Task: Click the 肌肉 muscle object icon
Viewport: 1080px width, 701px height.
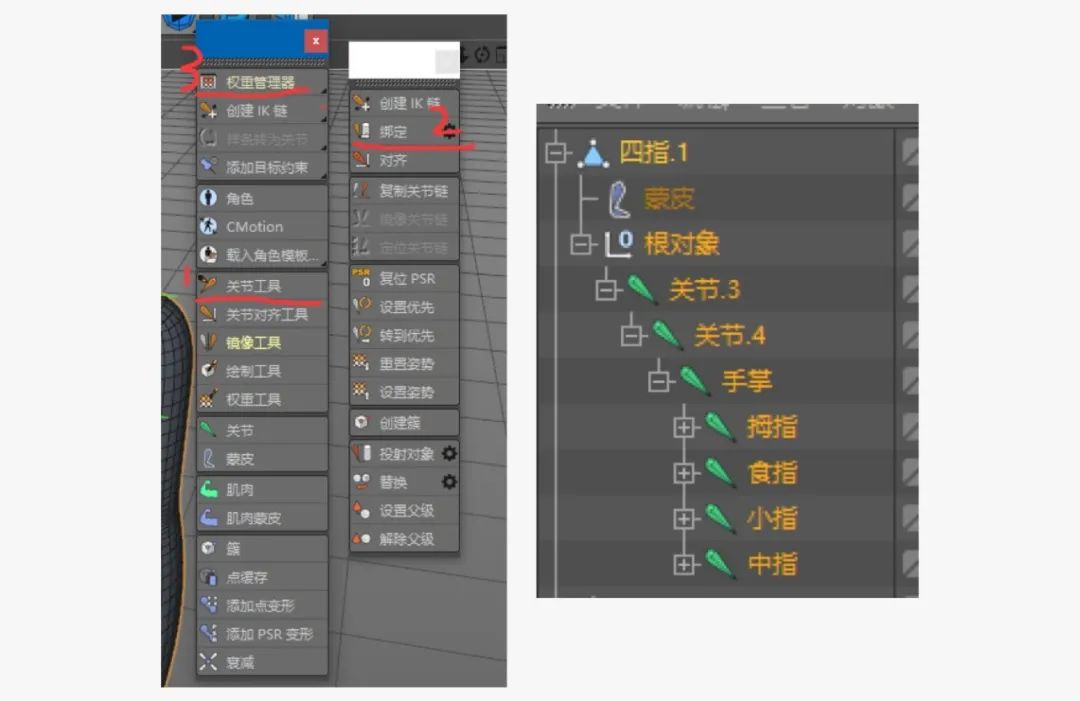Action: (209, 490)
